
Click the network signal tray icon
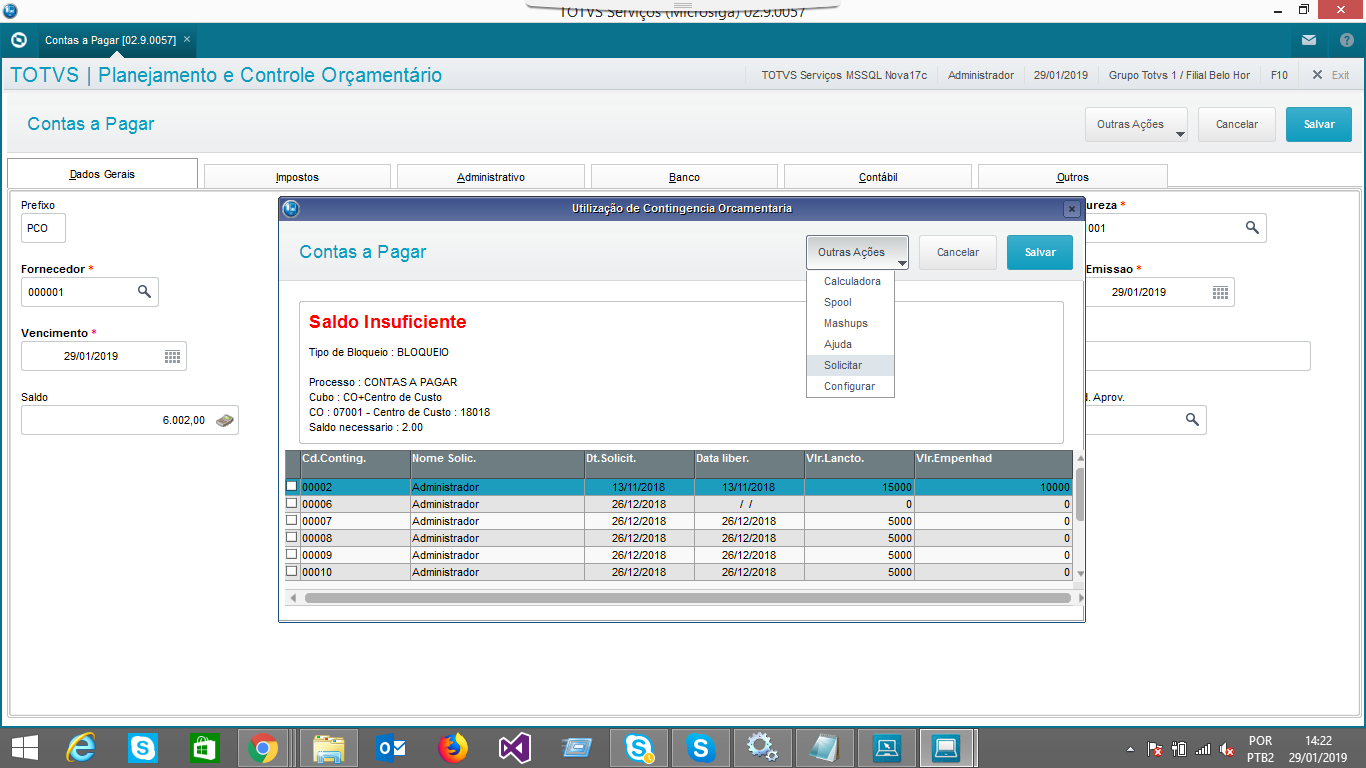1203,749
